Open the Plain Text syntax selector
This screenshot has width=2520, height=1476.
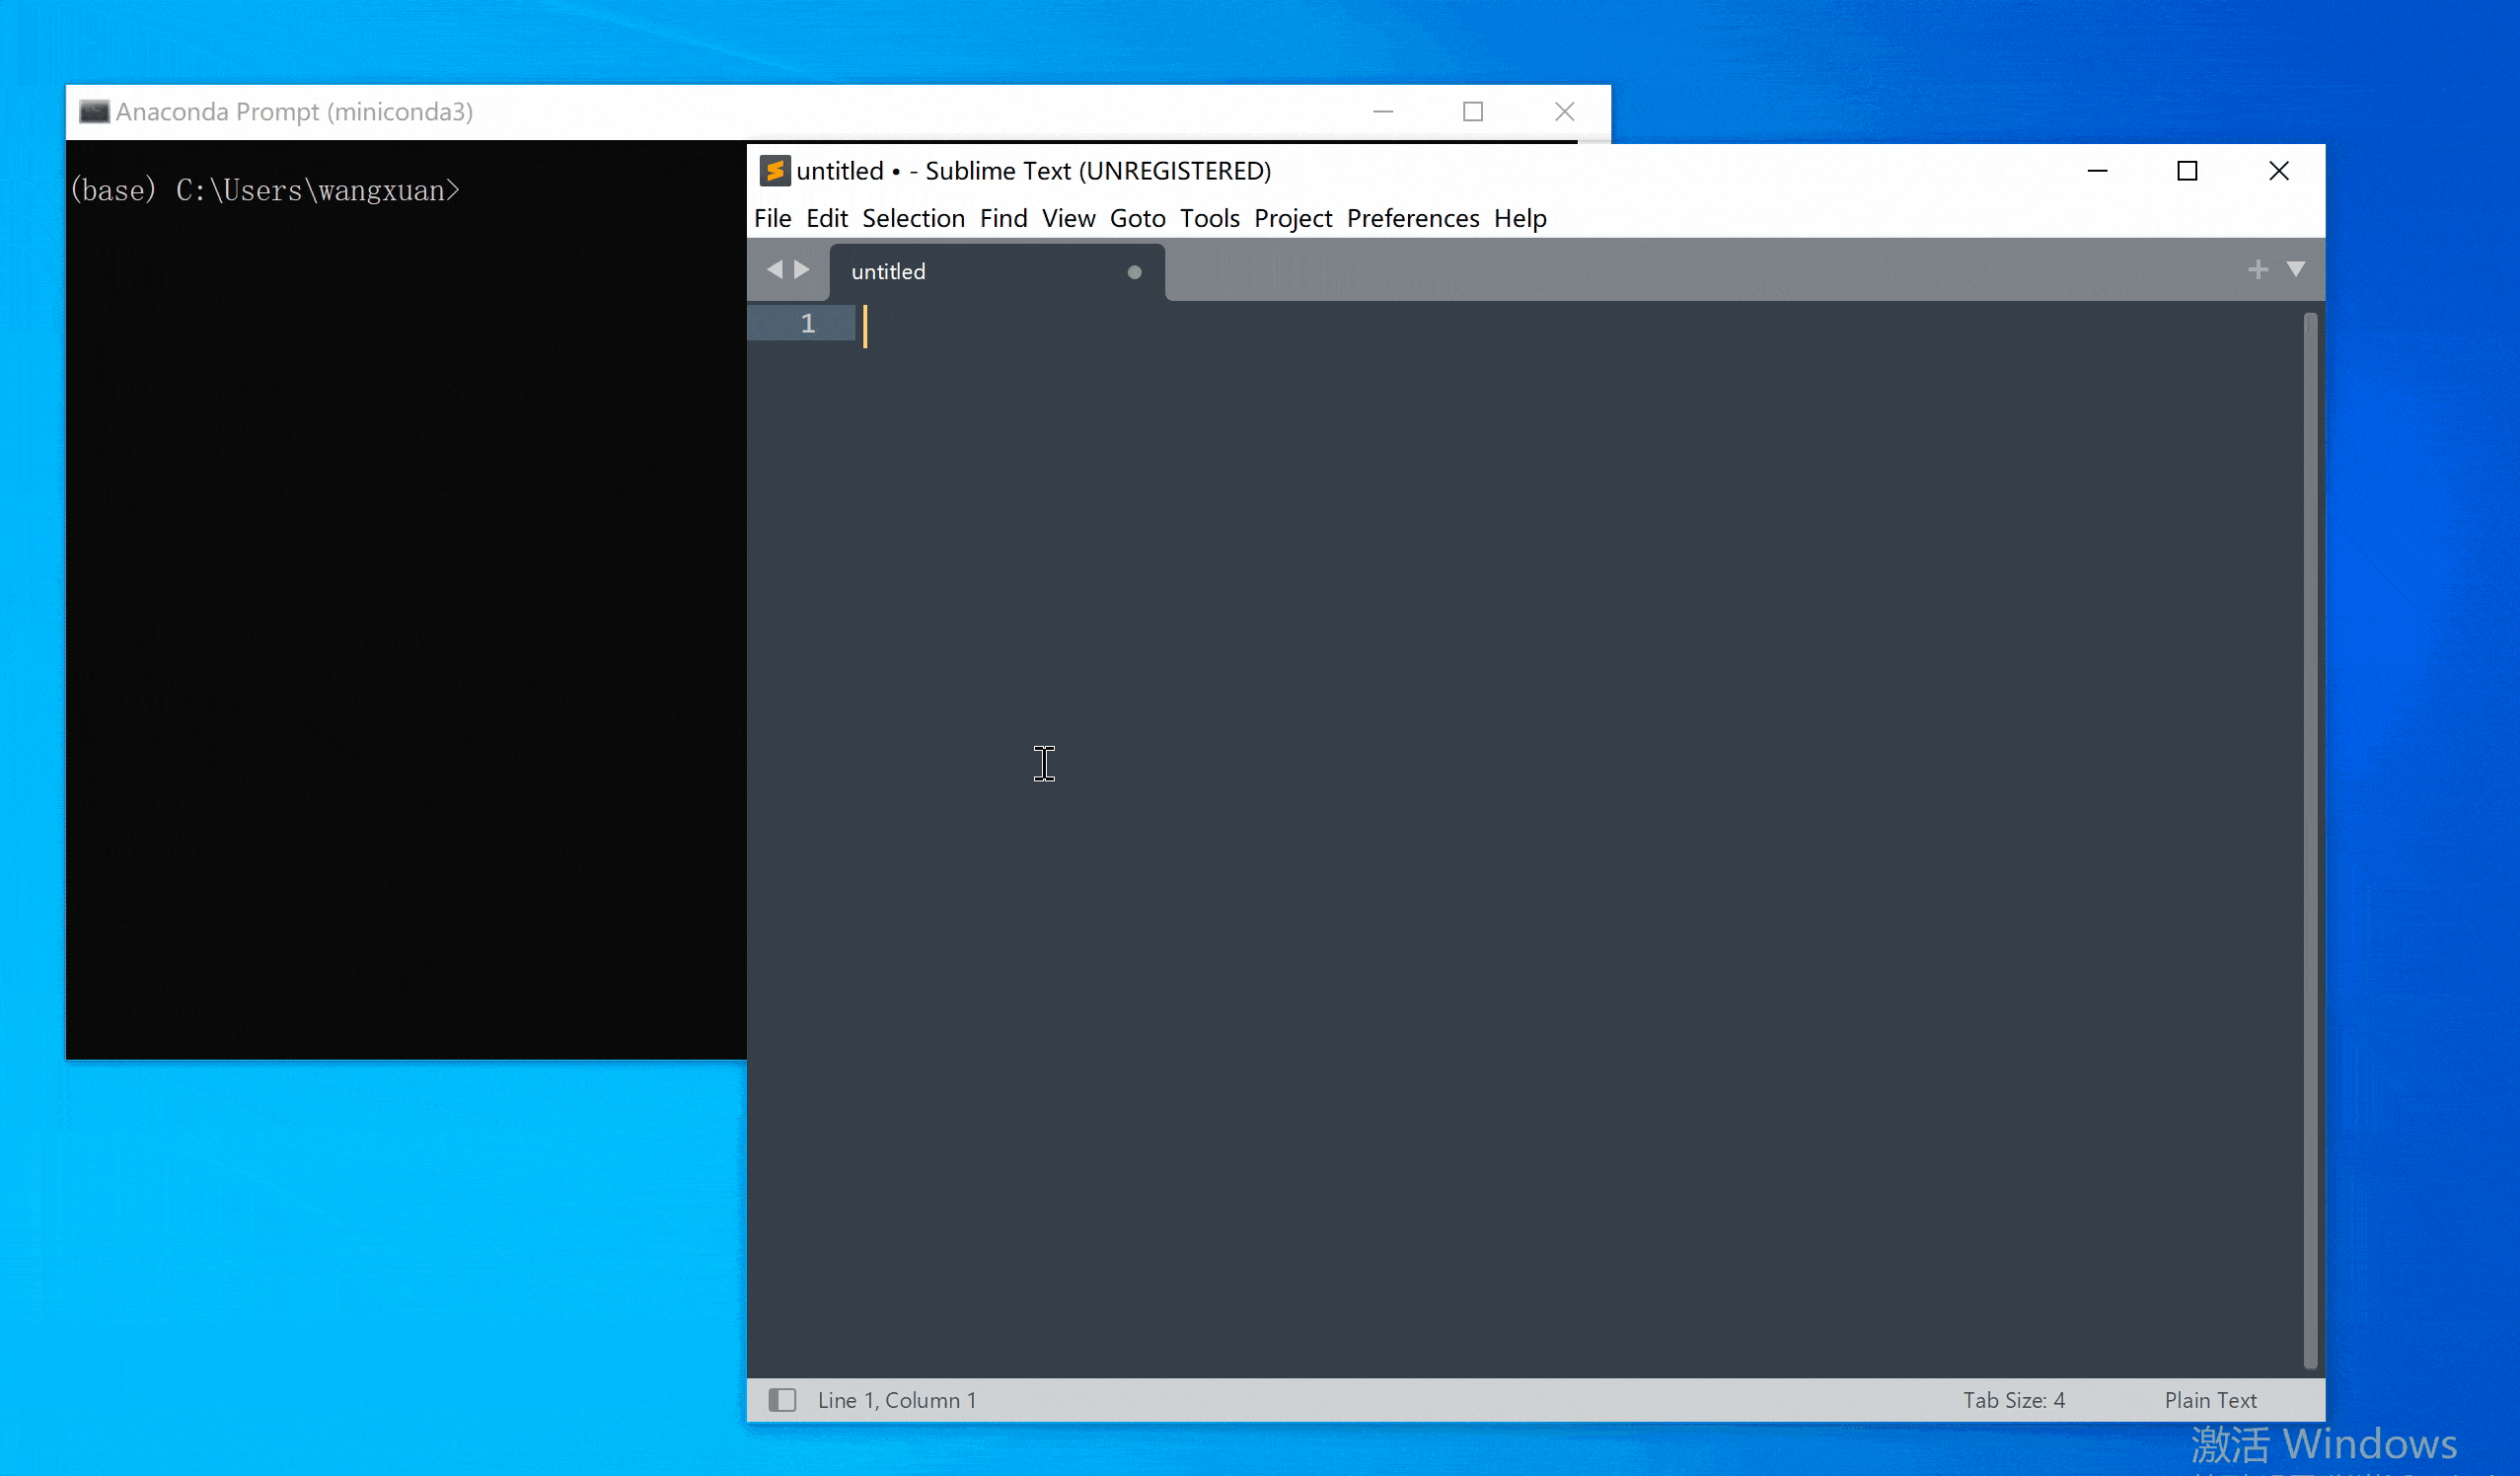coord(2210,1400)
